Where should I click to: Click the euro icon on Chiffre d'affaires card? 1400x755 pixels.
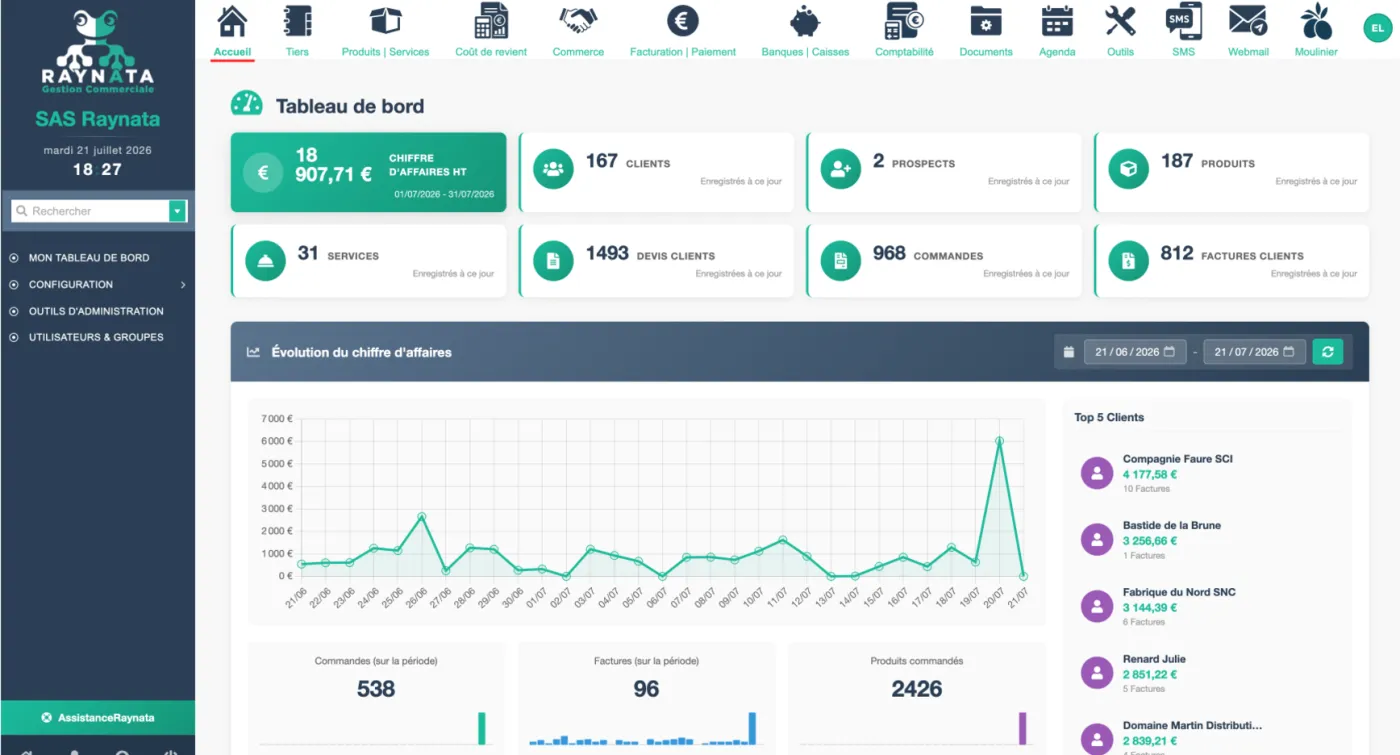point(263,173)
